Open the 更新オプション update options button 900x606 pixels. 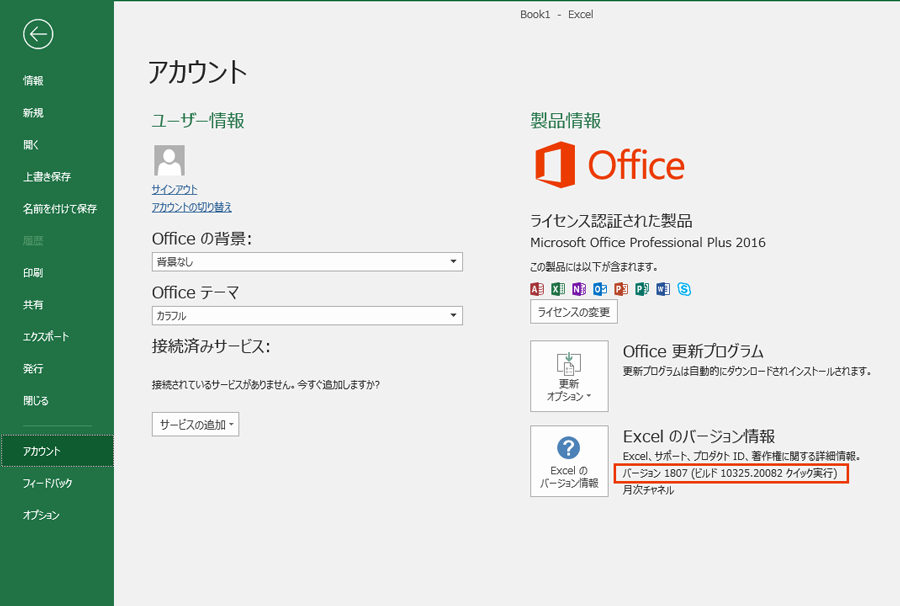(x=569, y=376)
